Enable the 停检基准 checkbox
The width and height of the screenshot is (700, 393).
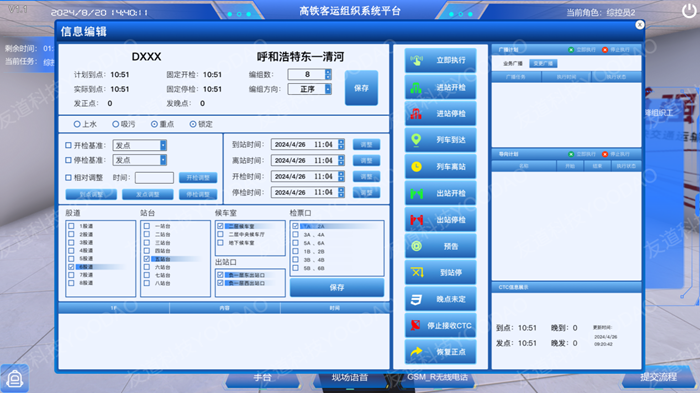(68, 160)
